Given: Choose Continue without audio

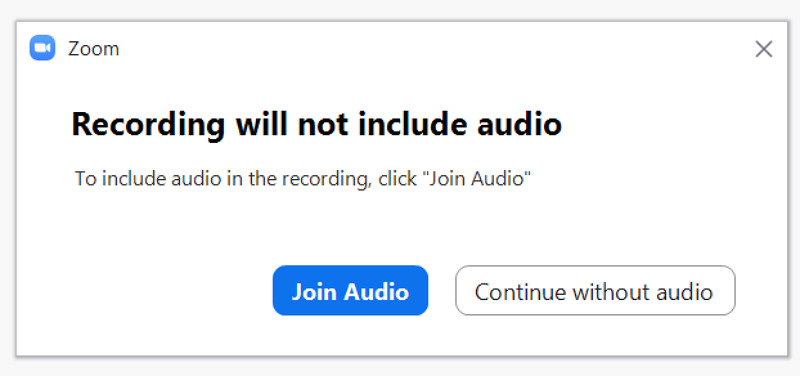Looking at the screenshot, I should [595, 290].
